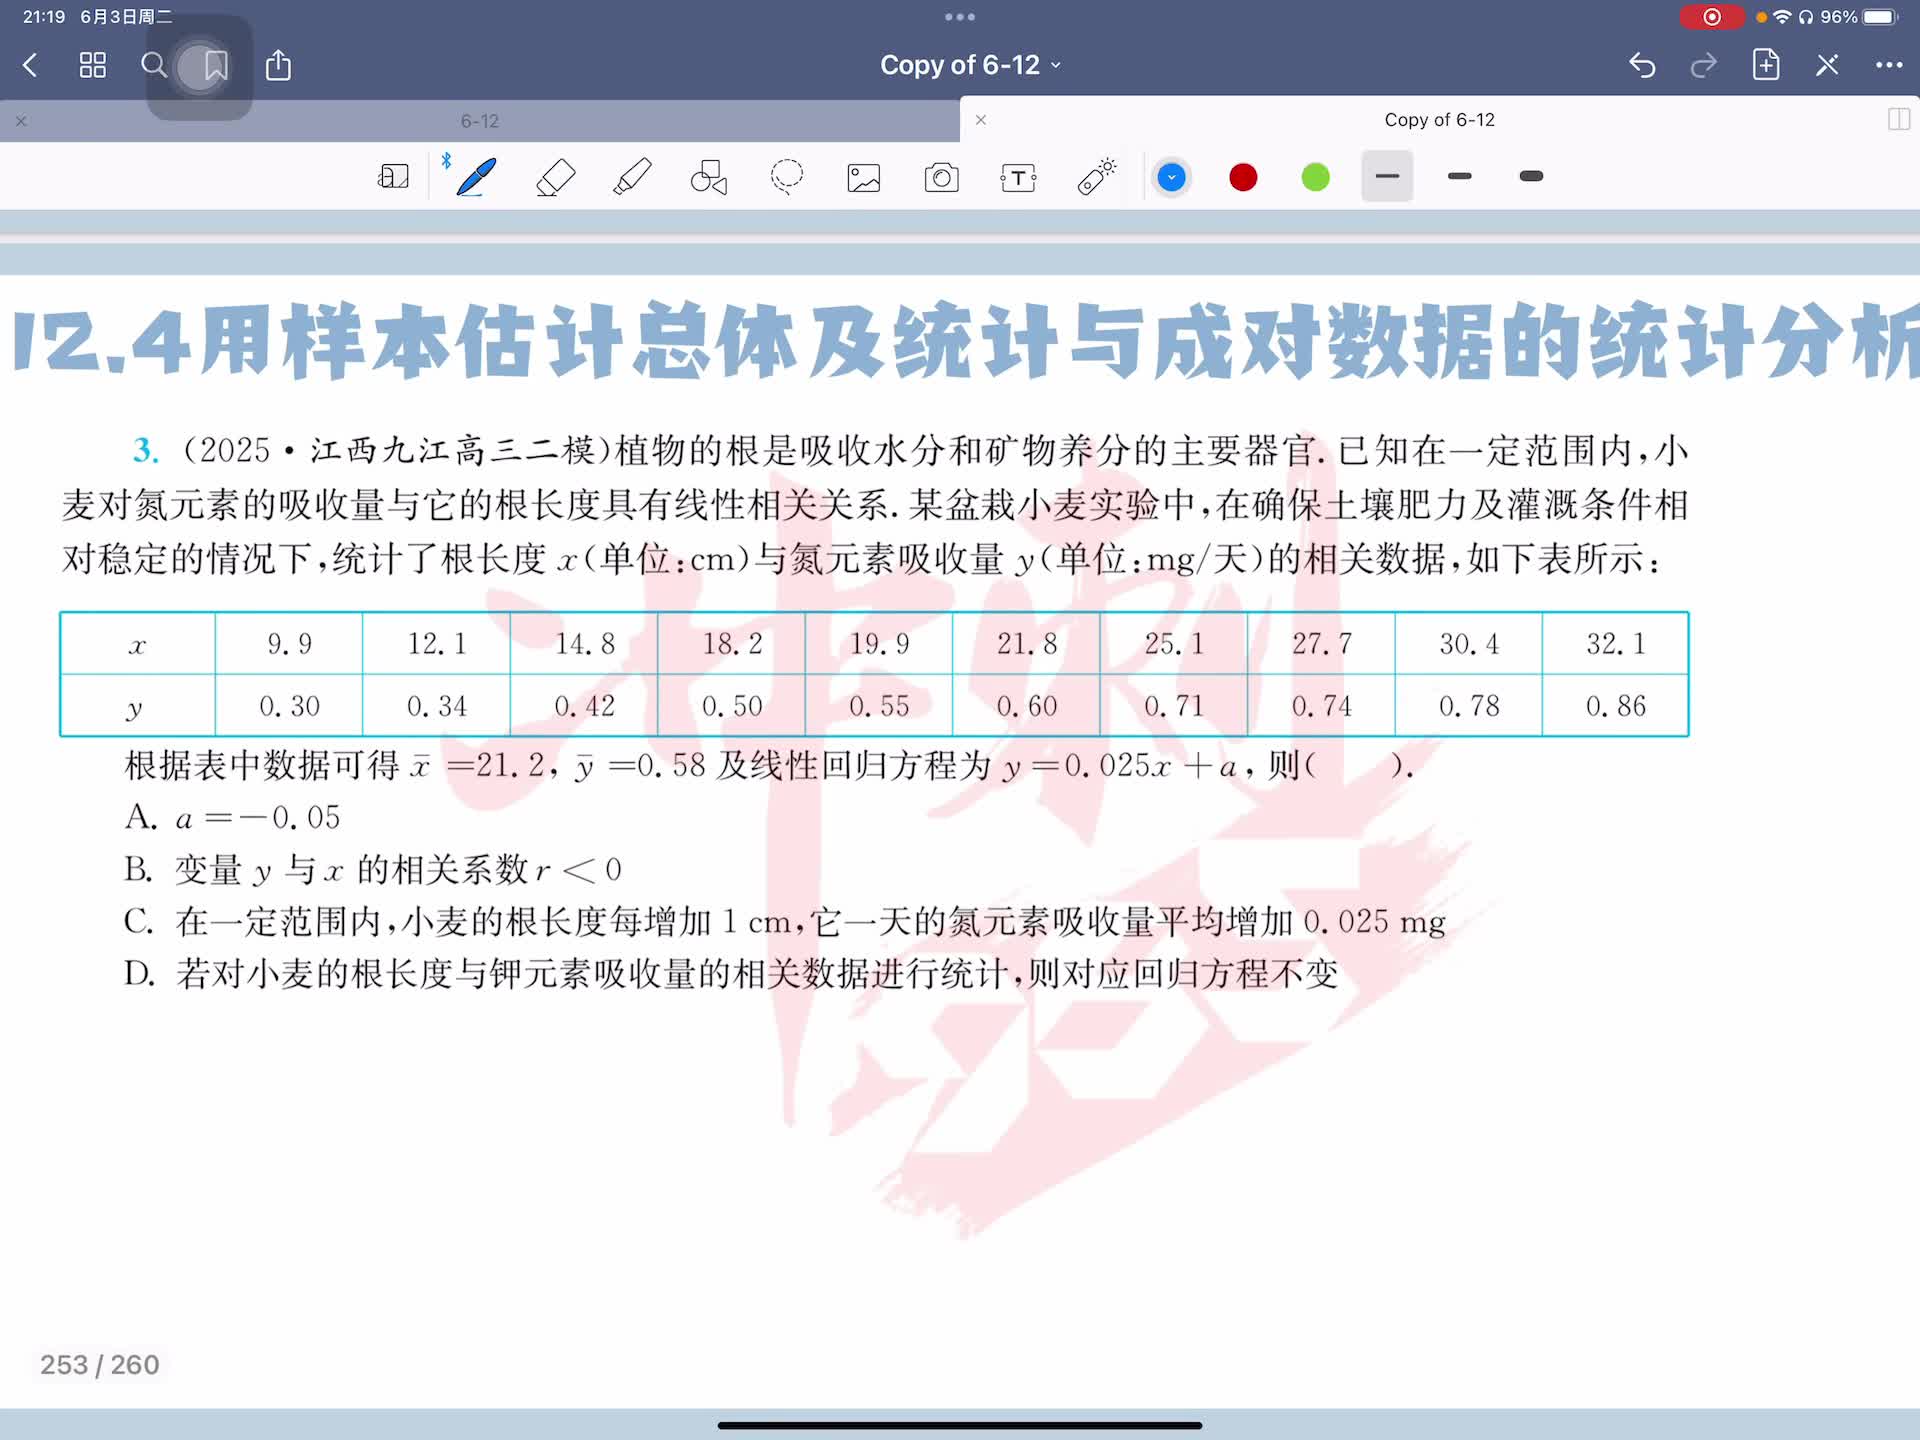The image size is (1920, 1440).
Task: Insert an image with the picture tool
Action: click(863, 177)
